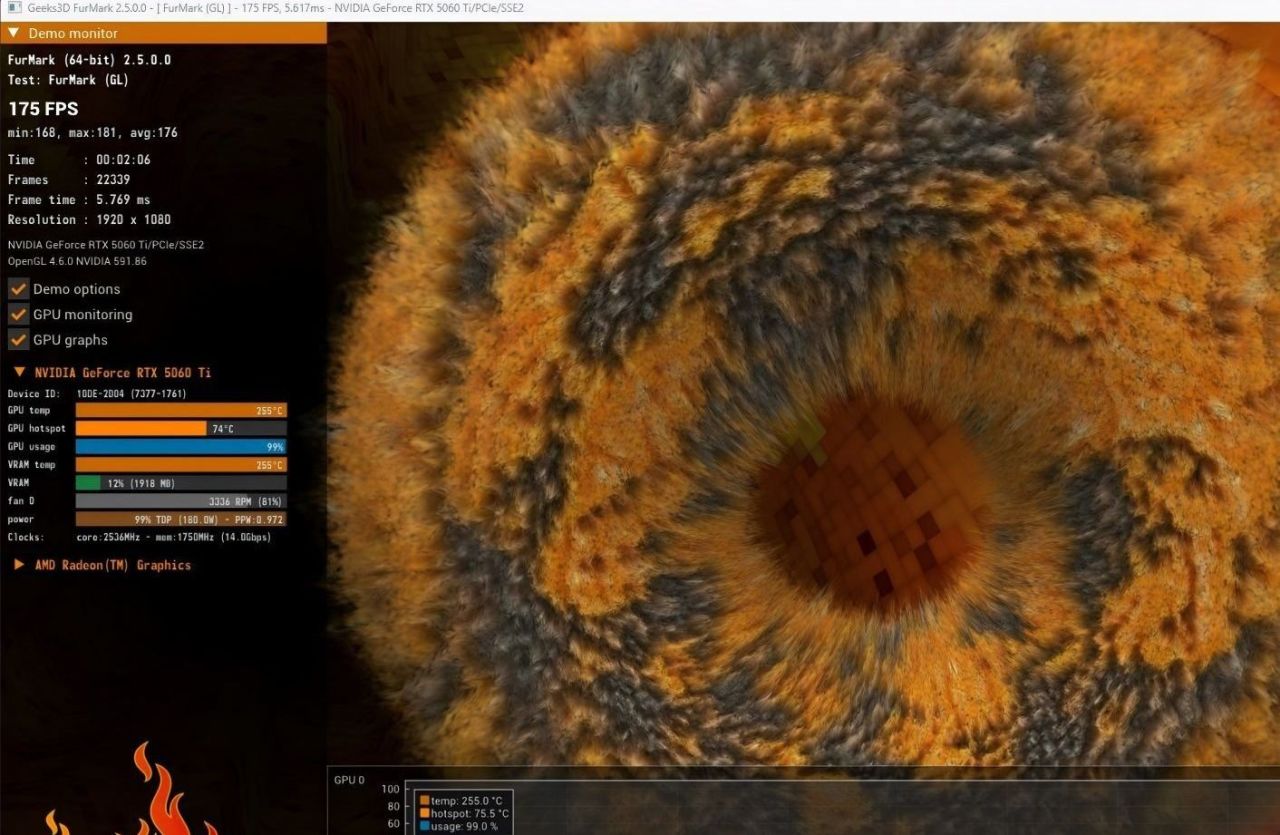The height and width of the screenshot is (835, 1280).
Task: Collapse the NVIDIA GeForce RTX 5060 Ti section
Action: [18, 373]
